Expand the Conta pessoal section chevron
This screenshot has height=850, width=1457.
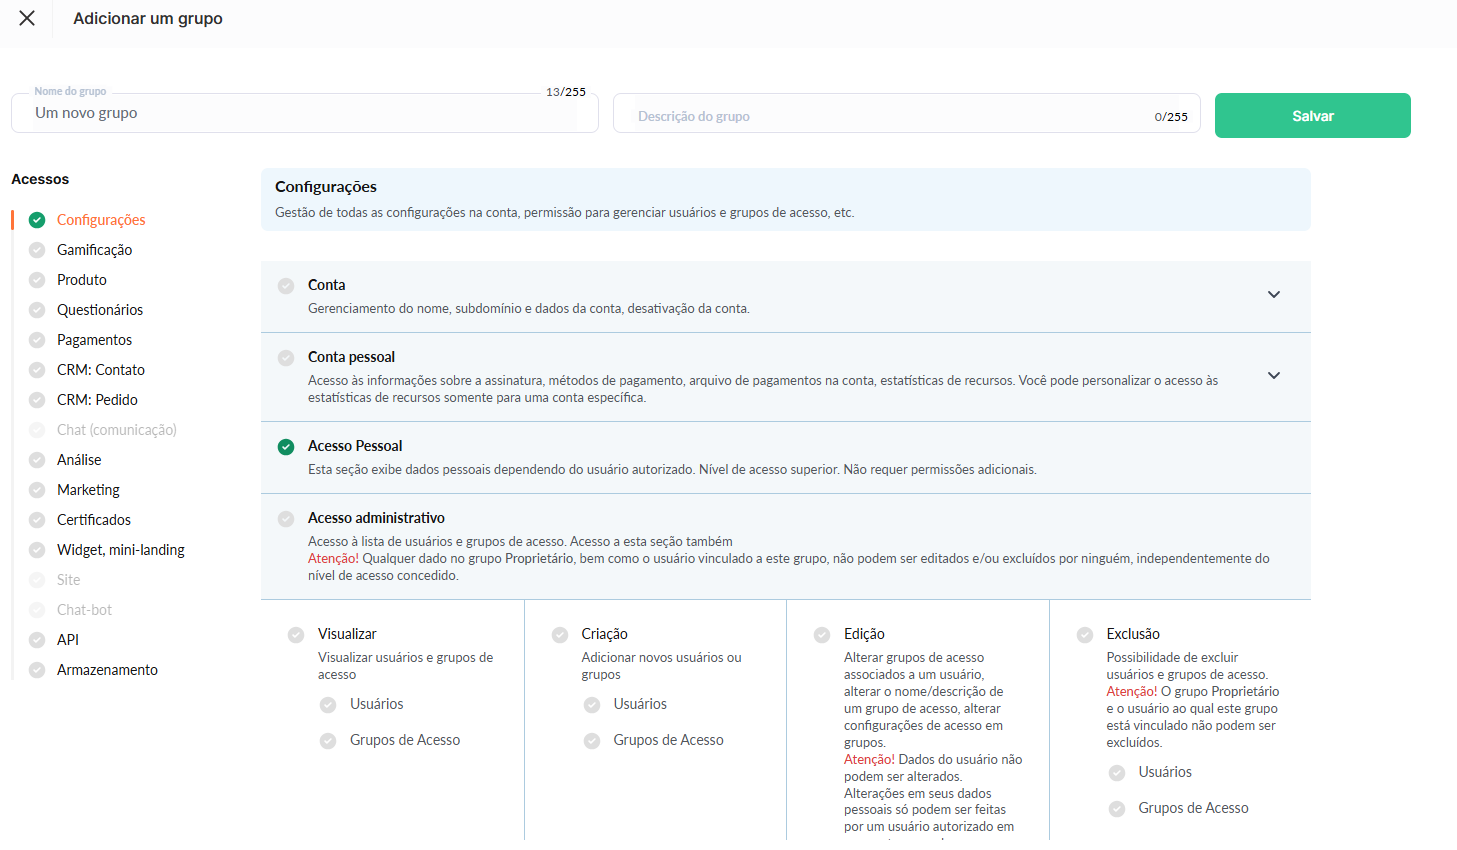pyautogui.click(x=1273, y=376)
